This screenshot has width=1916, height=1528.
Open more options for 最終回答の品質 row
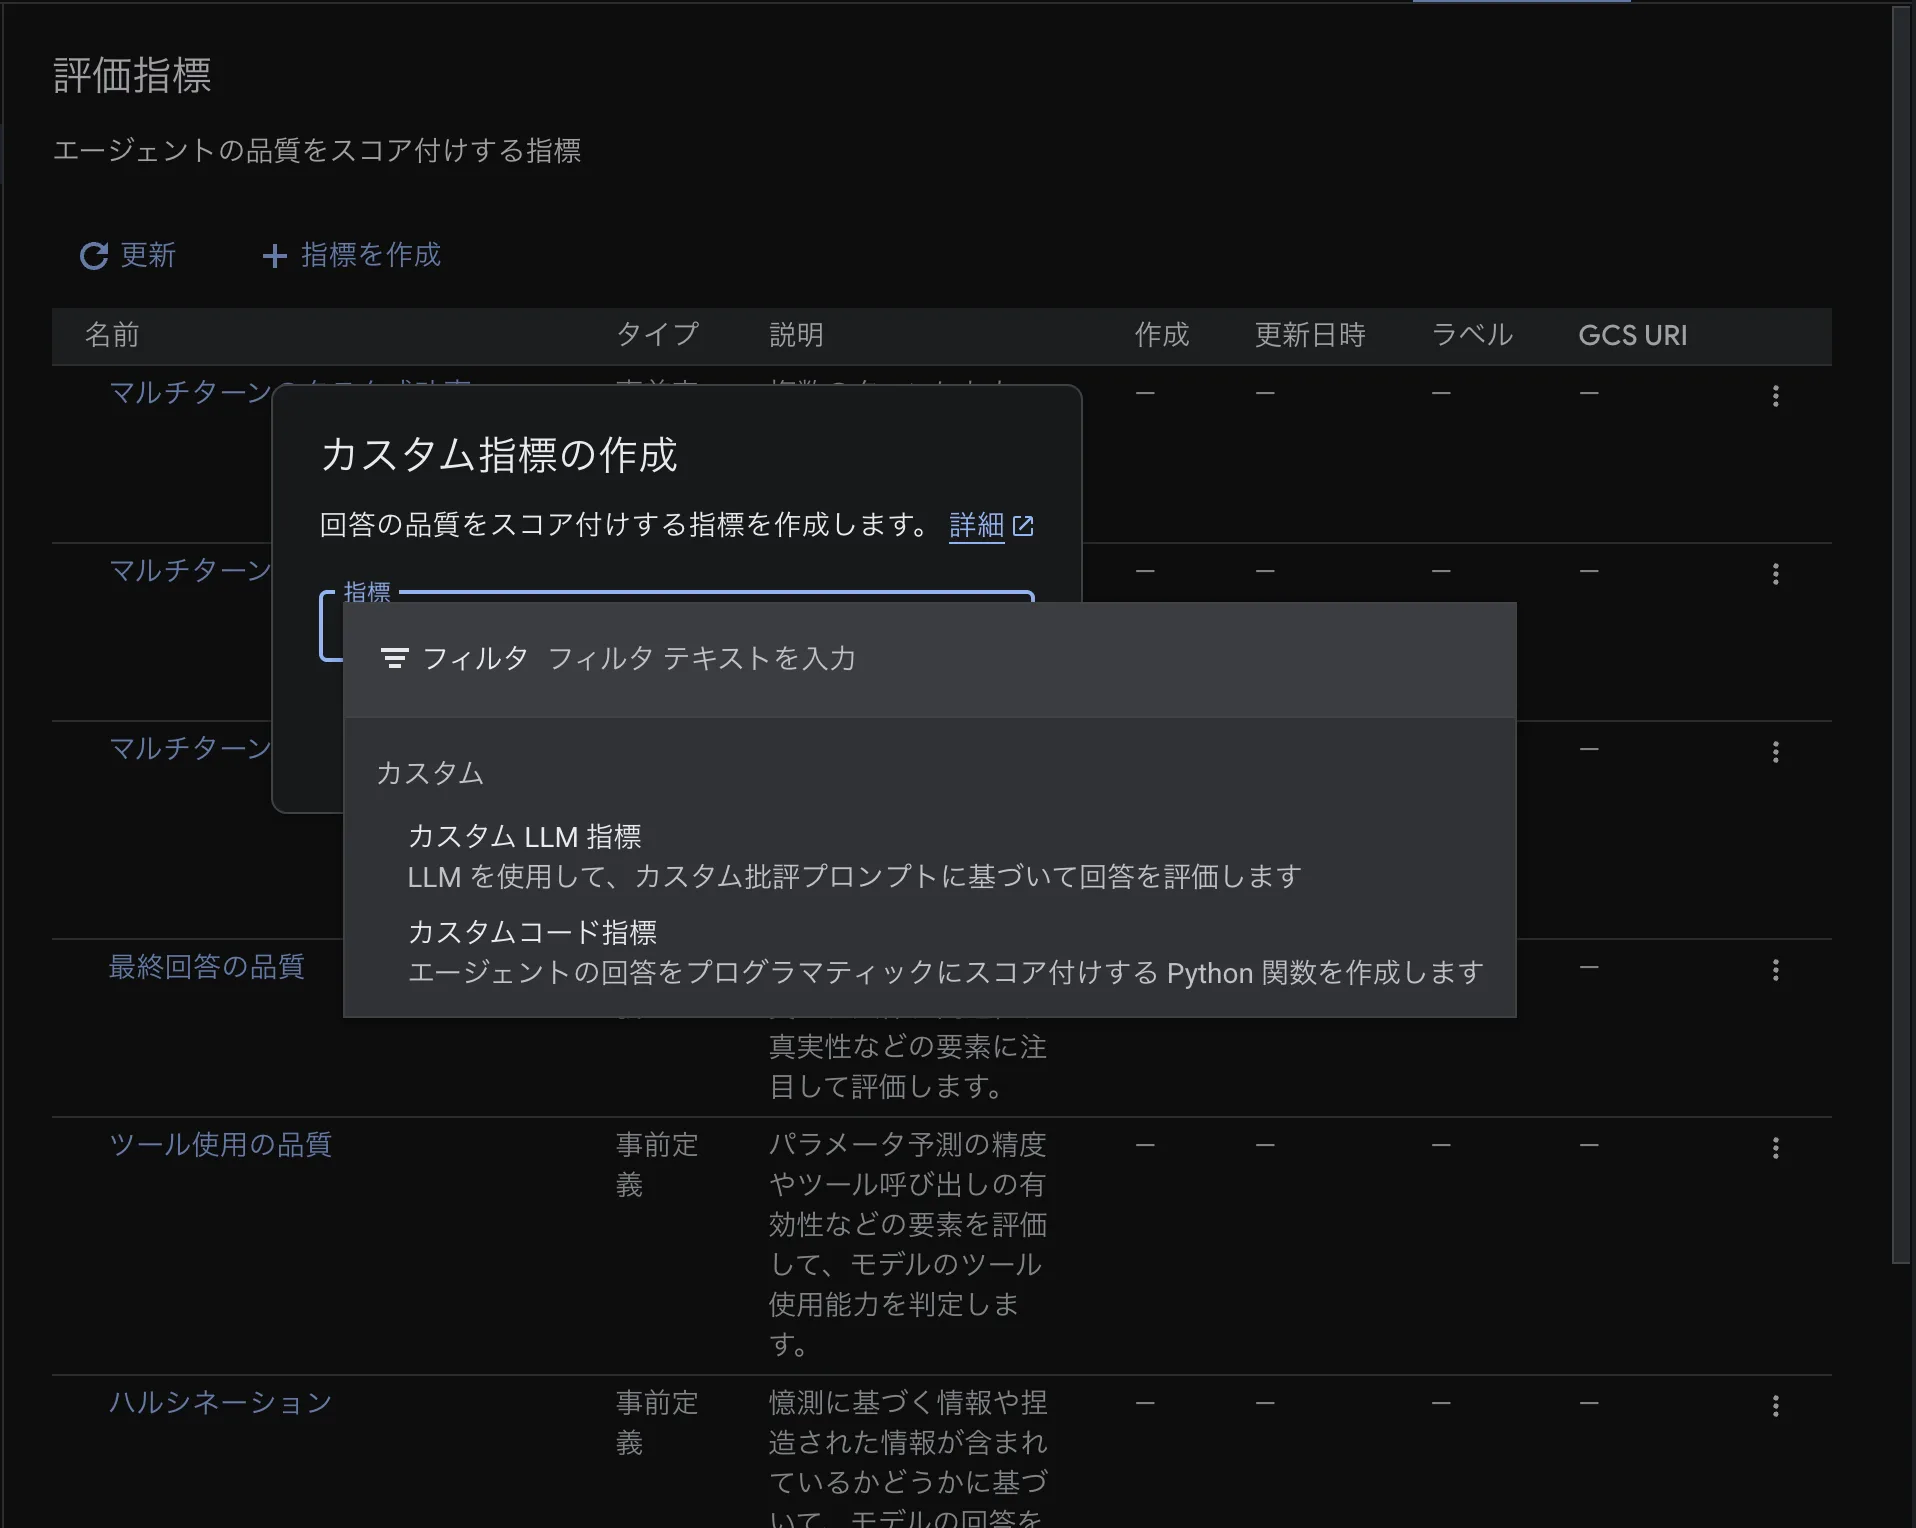[x=1776, y=970]
